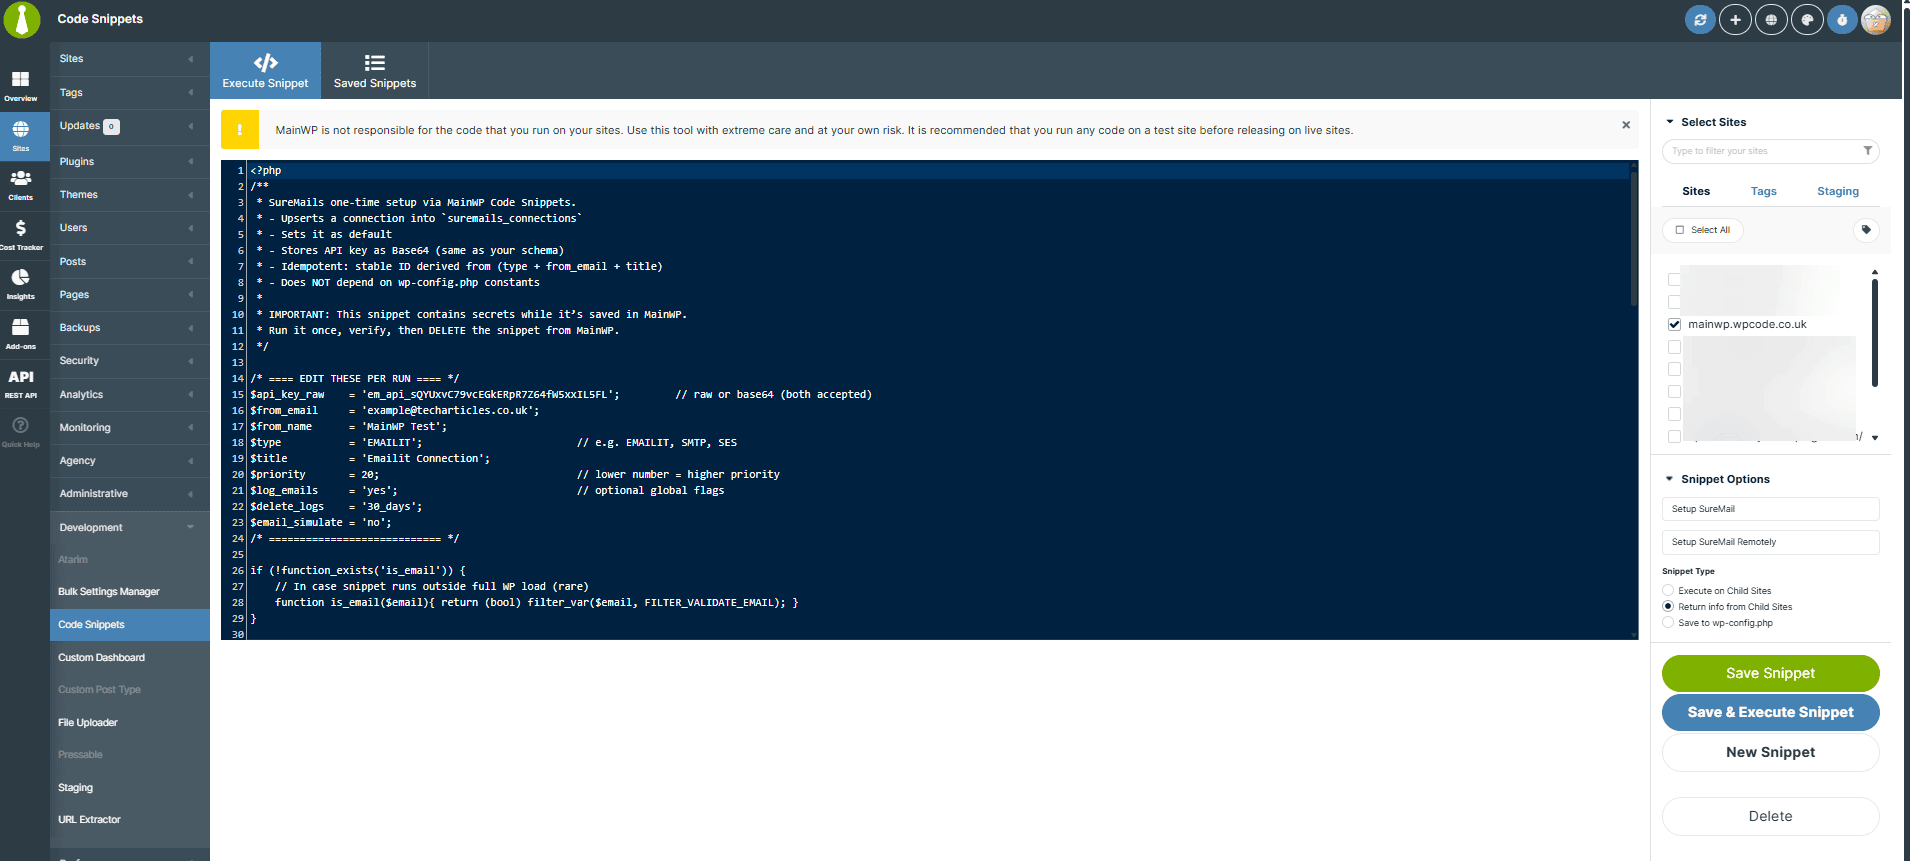Open Code Snippets in Development menu
This screenshot has width=1911, height=861.
[x=130, y=625]
